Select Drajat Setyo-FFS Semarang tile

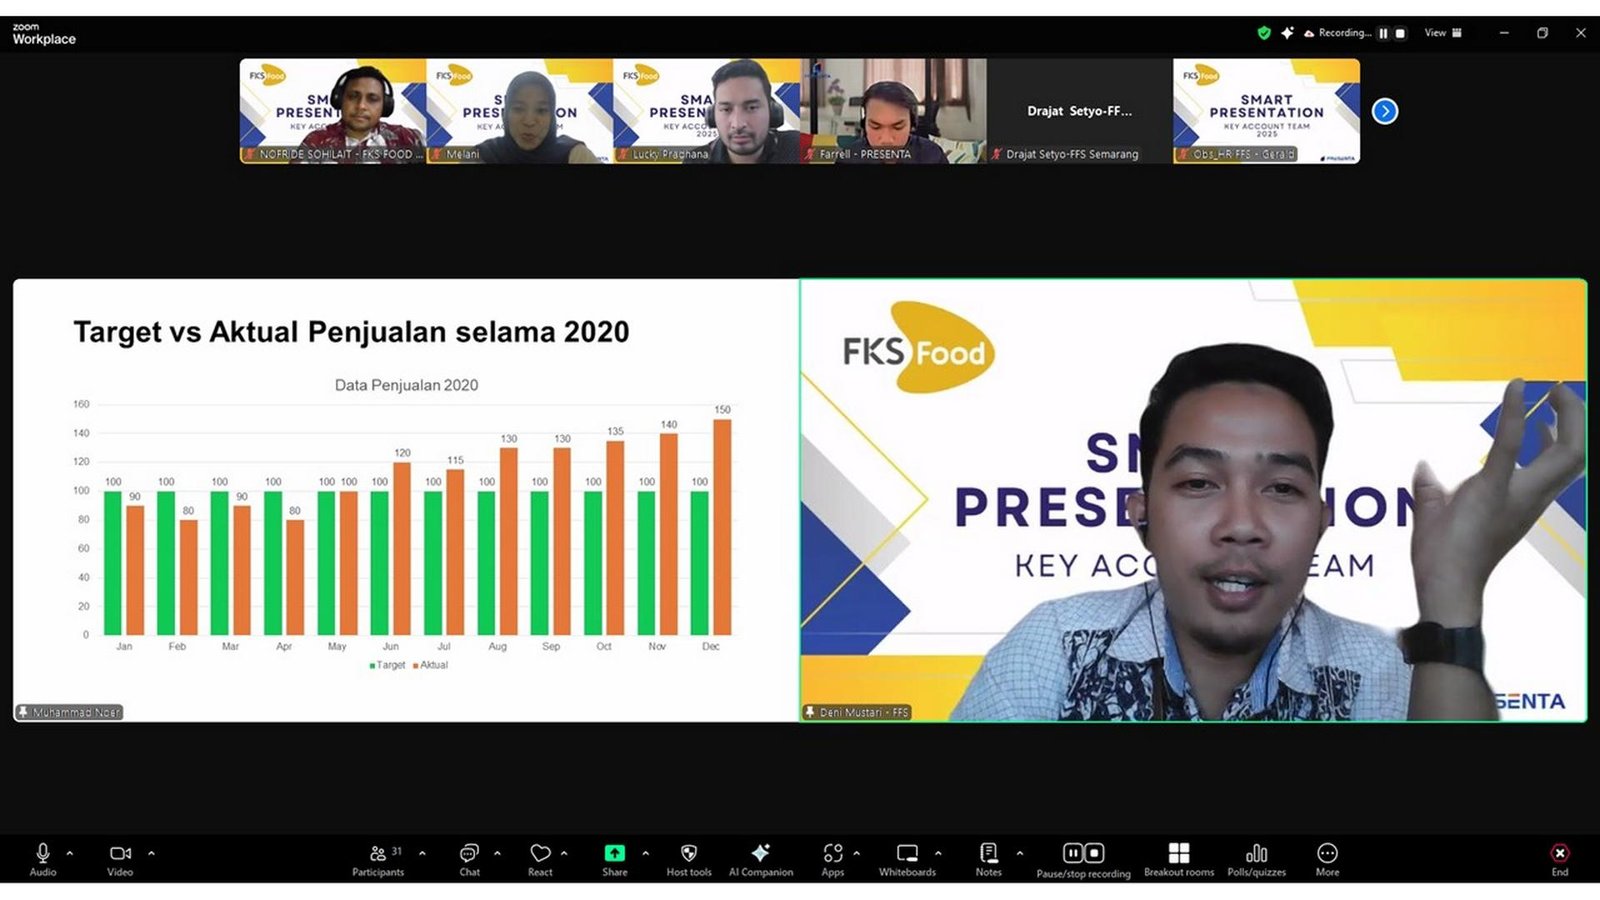pos(1080,111)
